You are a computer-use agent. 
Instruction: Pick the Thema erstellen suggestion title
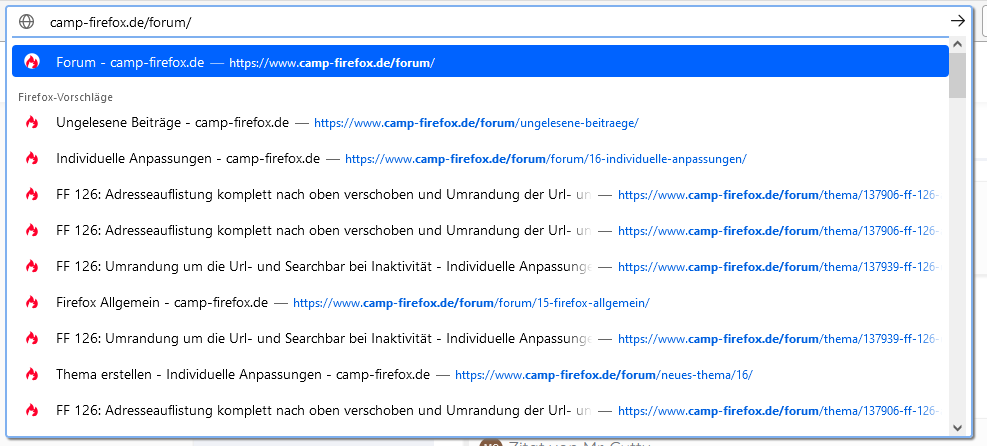[x=243, y=374]
